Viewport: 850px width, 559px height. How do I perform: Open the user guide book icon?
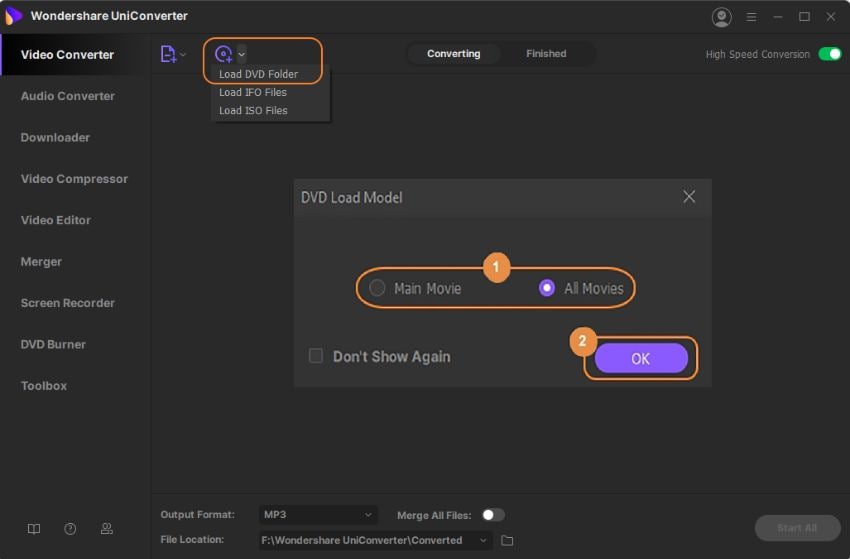34,529
